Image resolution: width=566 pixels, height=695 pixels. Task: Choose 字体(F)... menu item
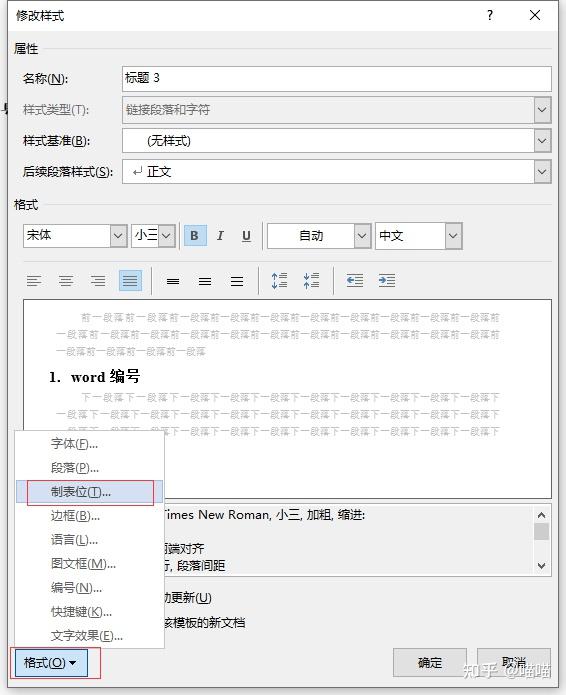[90, 444]
